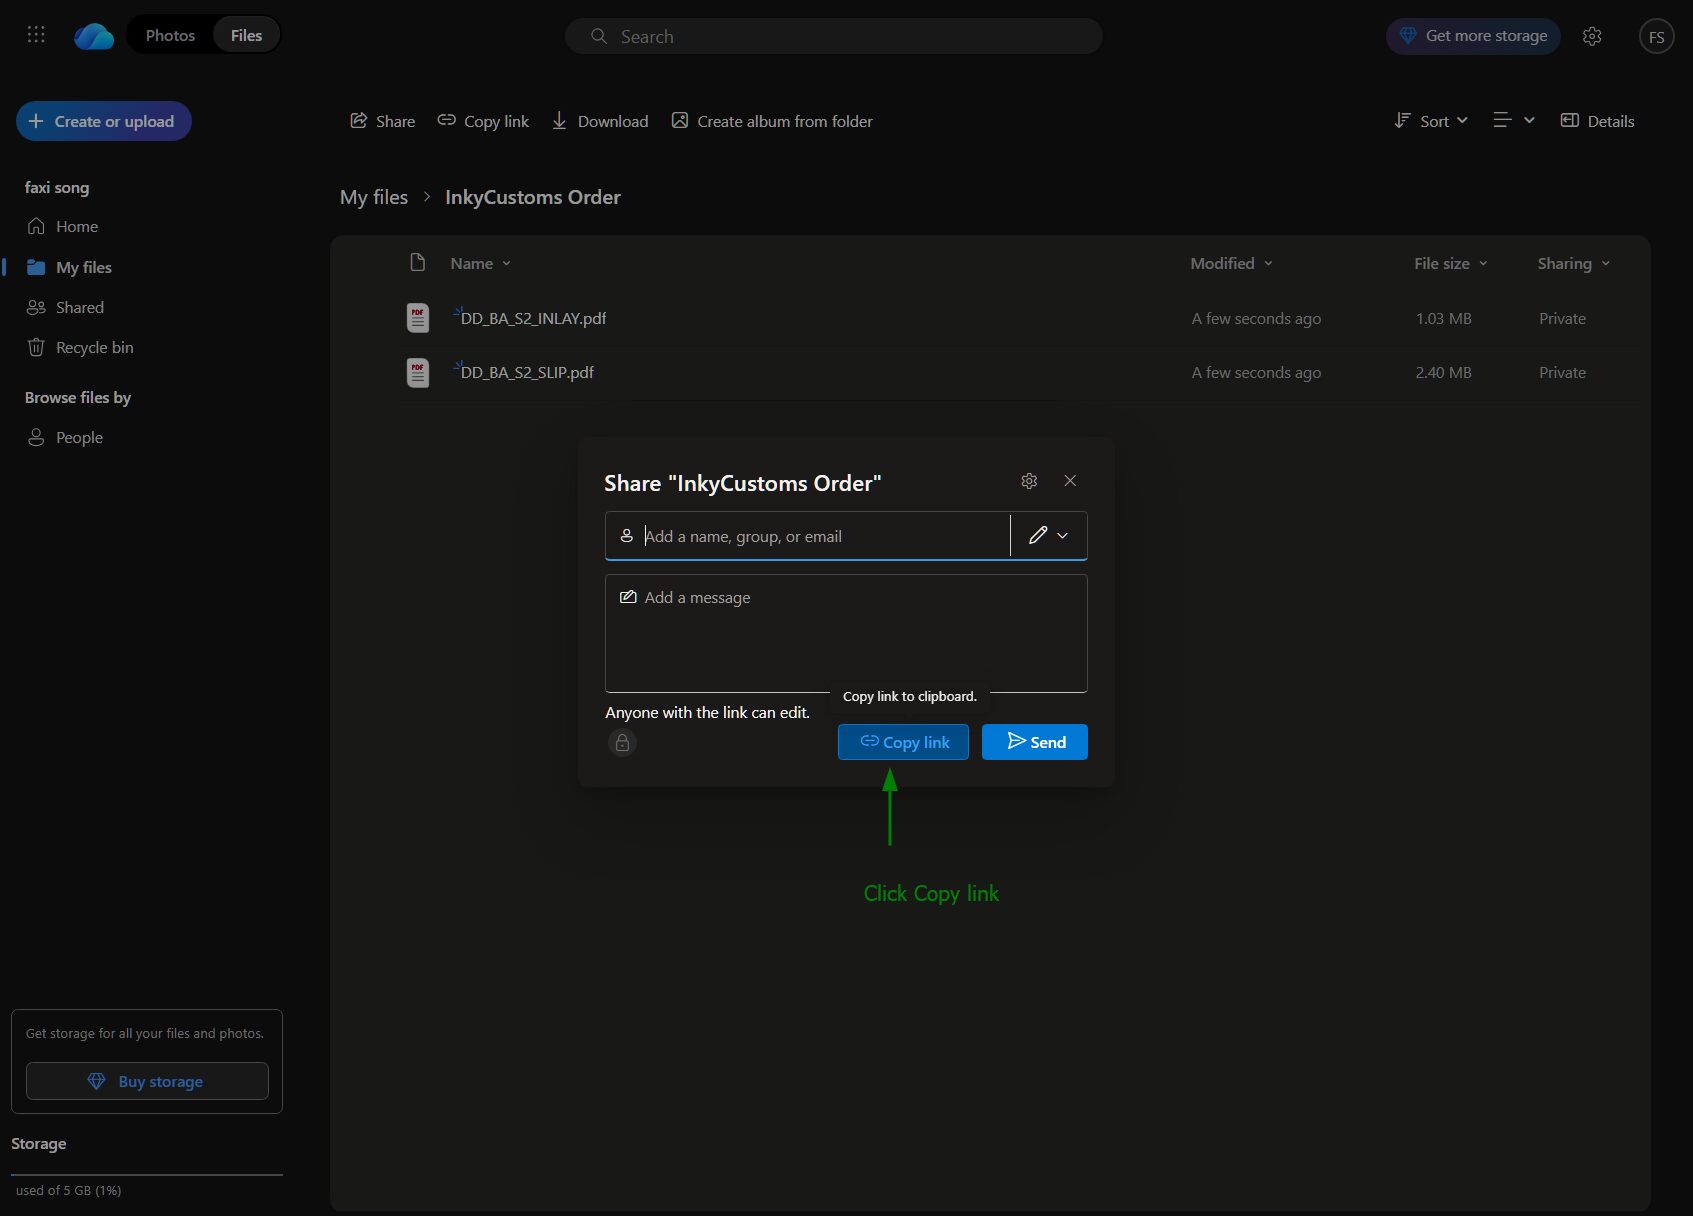The height and width of the screenshot is (1216, 1693).
Task: Open the FS account avatar
Action: [1656, 36]
